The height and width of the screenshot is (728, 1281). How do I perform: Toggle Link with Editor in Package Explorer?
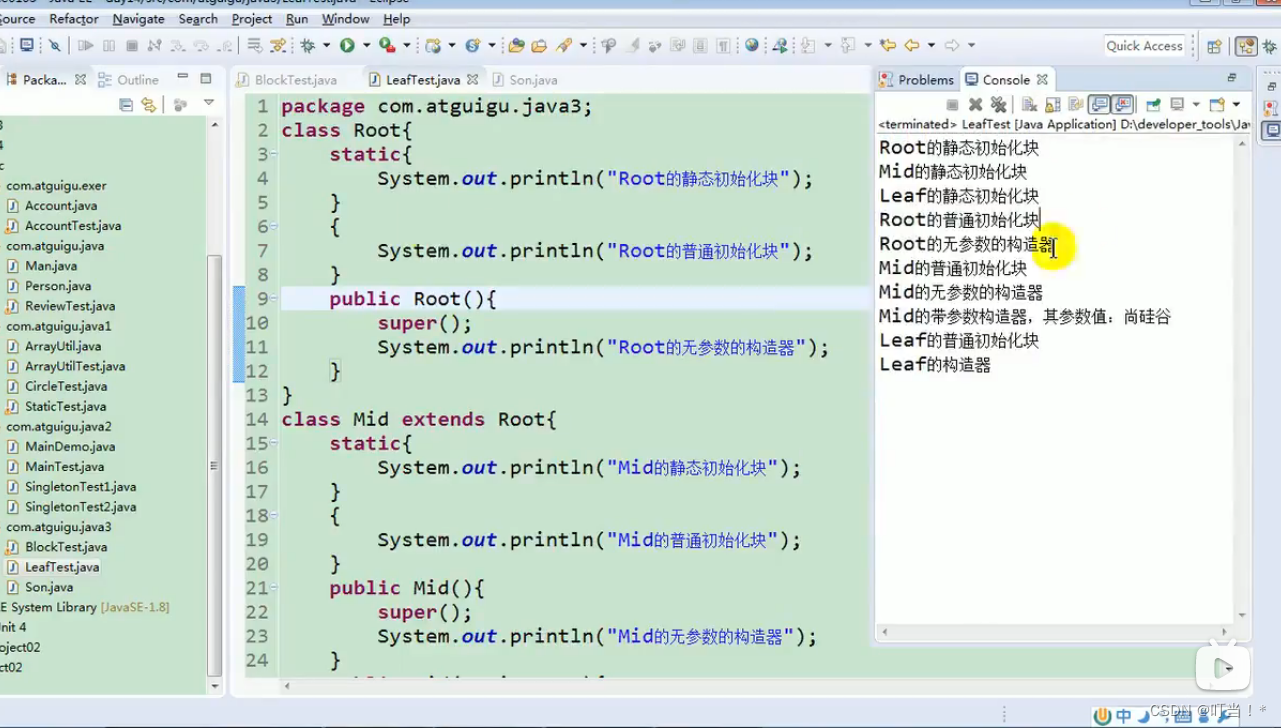(x=149, y=104)
